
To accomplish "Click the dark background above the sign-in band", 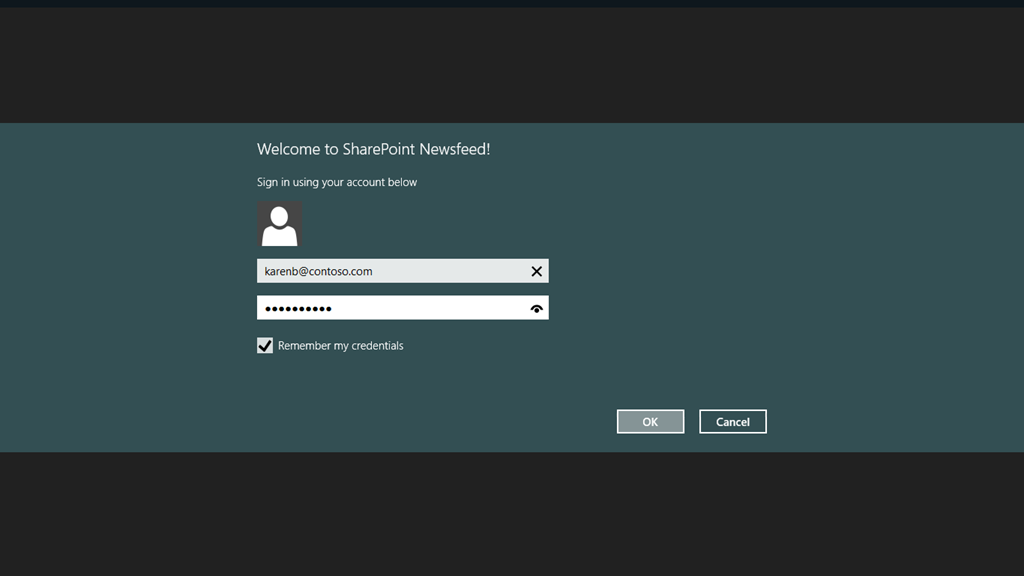I will click(512, 65).
